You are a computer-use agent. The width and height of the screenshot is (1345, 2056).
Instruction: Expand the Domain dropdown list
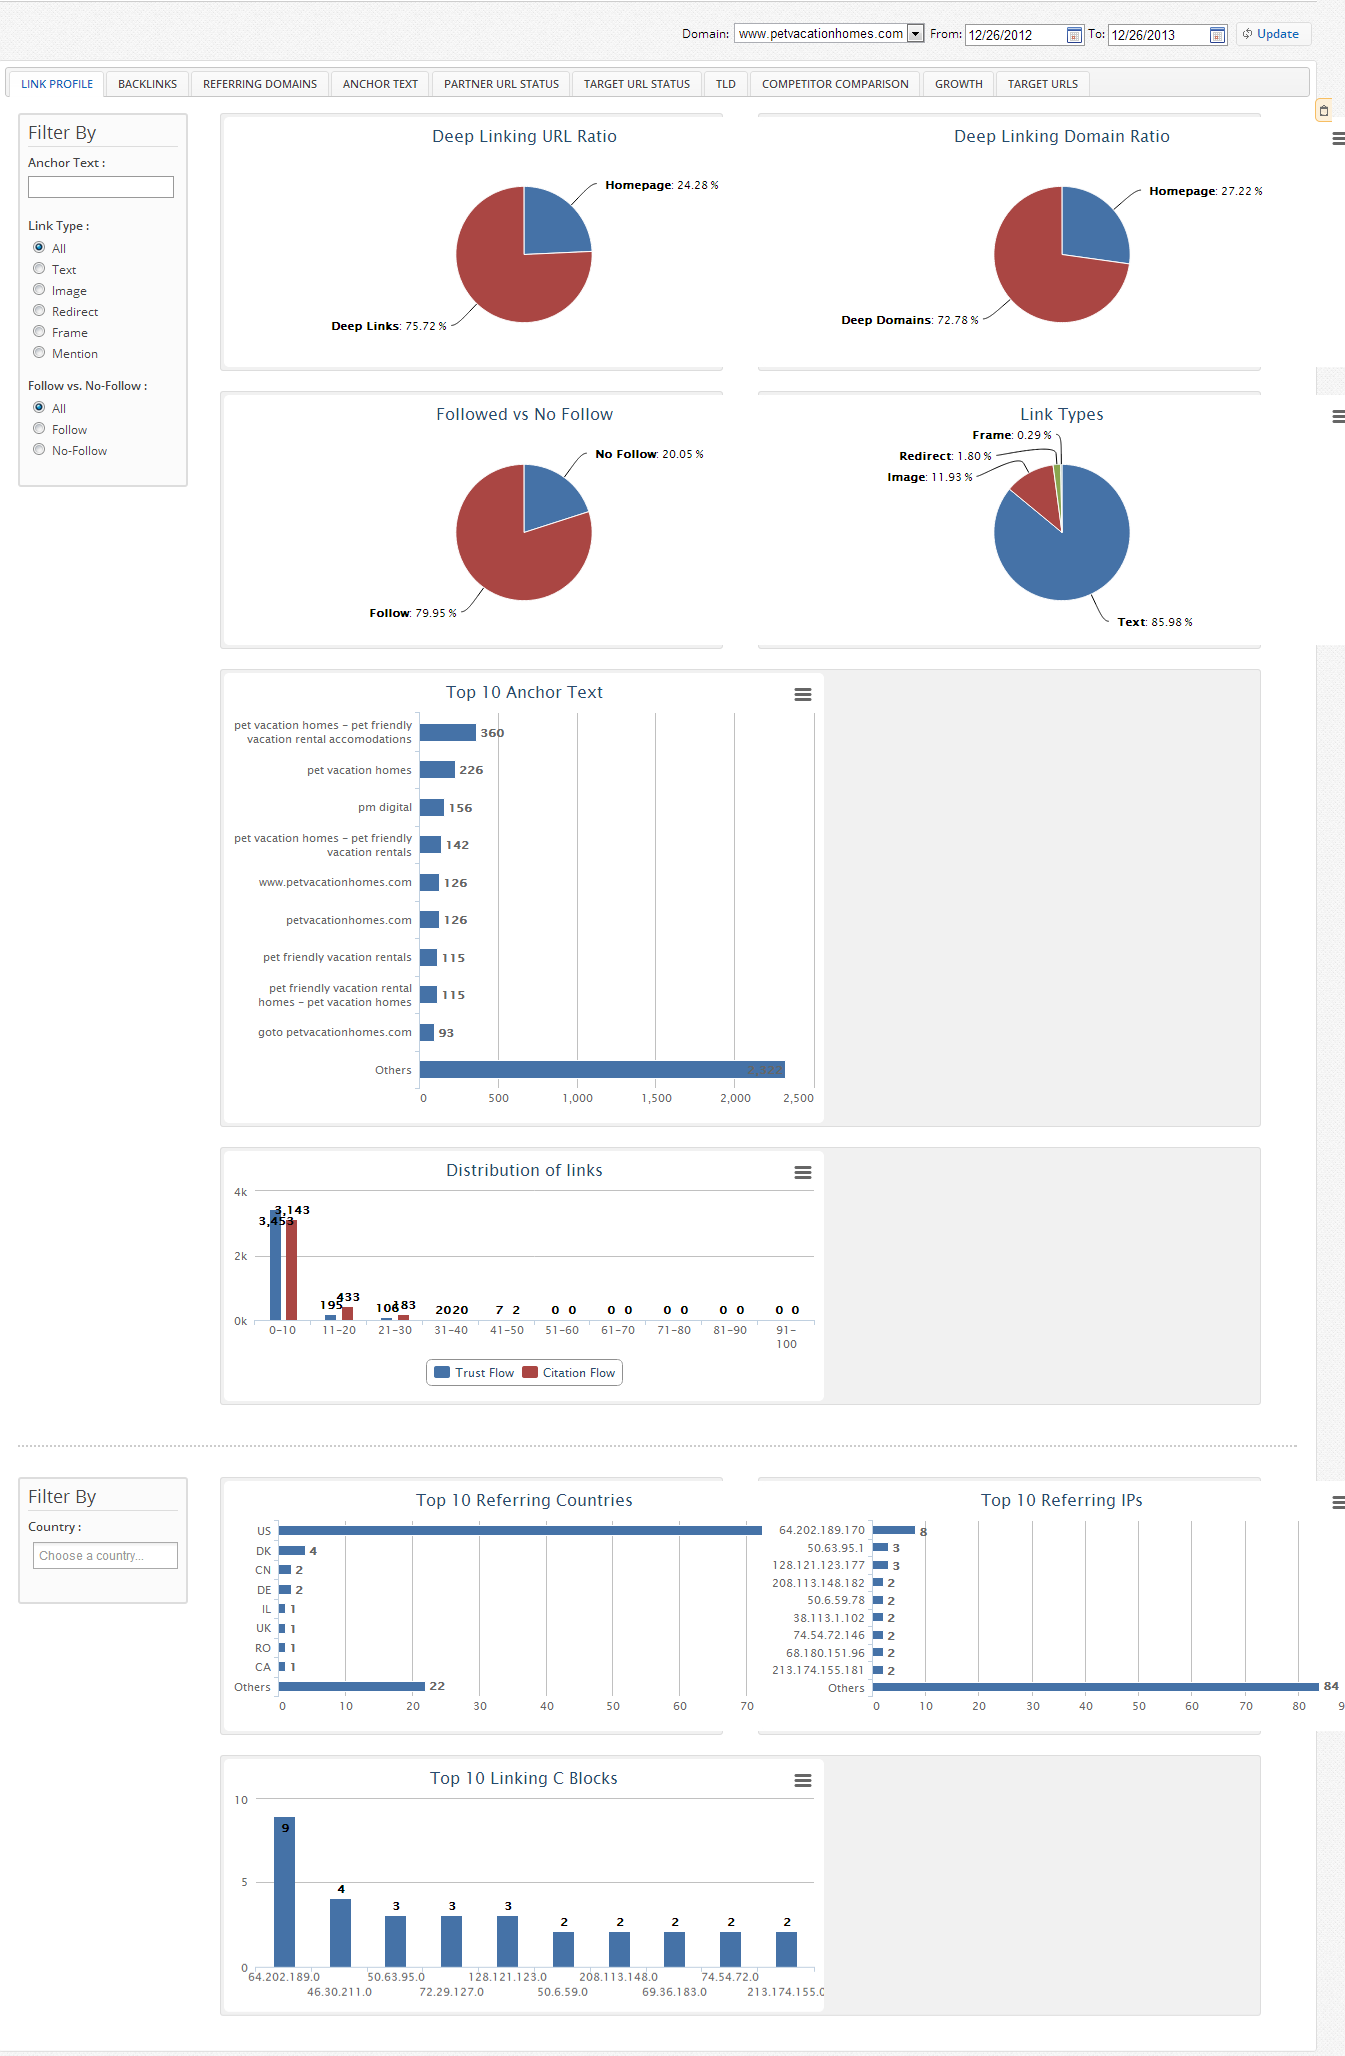click(x=915, y=34)
